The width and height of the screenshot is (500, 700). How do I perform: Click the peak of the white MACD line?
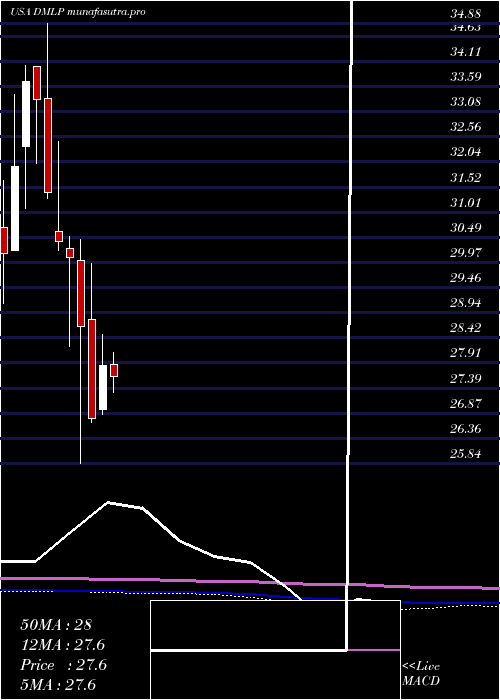pos(108,502)
